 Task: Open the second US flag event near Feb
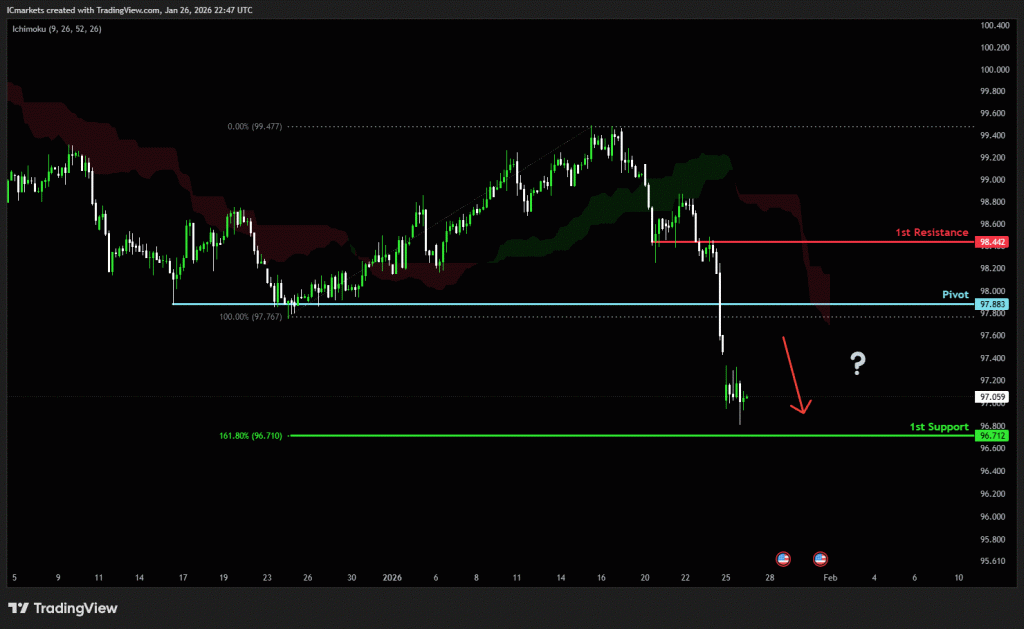point(820,558)
